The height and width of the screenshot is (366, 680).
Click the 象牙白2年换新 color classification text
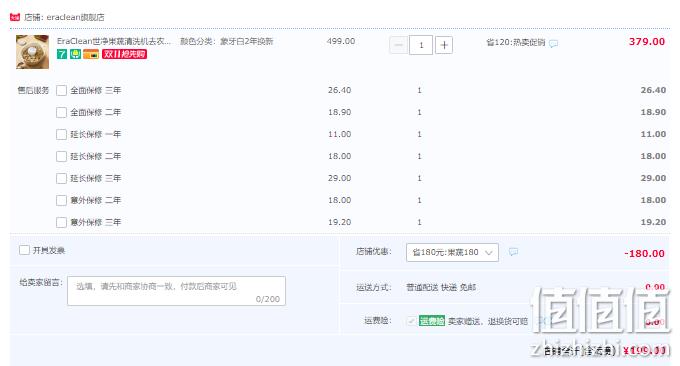click(247, 41)
